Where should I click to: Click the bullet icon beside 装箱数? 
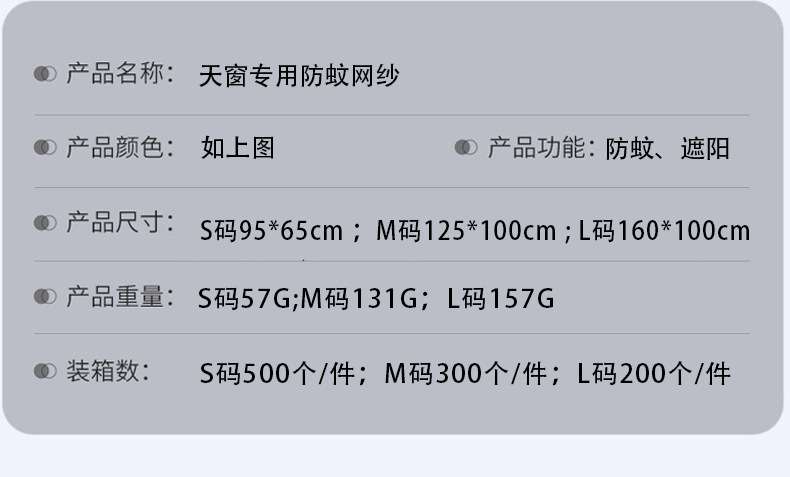click(45, 371)
